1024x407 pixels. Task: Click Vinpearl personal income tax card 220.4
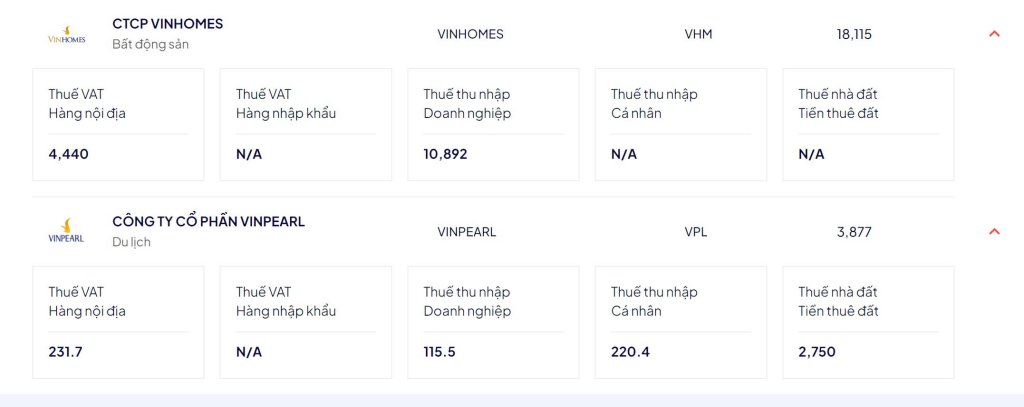[680, 322]
